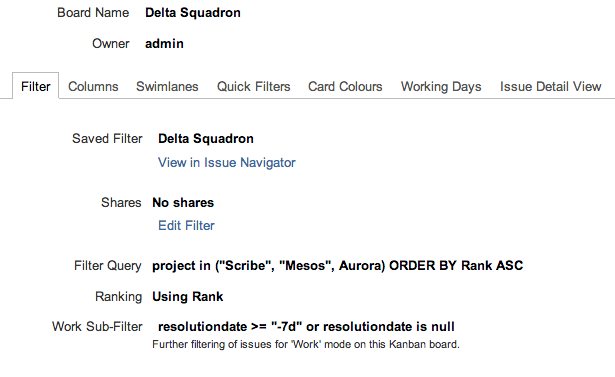This screenshot has width=615, height=377.
Task: Open the Issue Detail View tab
Action: click(x=550, y=86)
